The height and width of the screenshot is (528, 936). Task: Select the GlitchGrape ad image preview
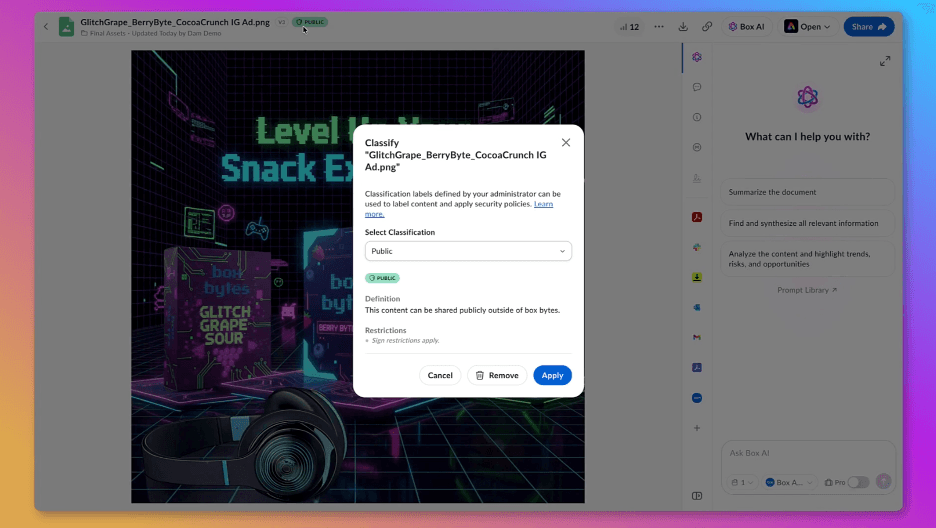[x=358, y=277]
